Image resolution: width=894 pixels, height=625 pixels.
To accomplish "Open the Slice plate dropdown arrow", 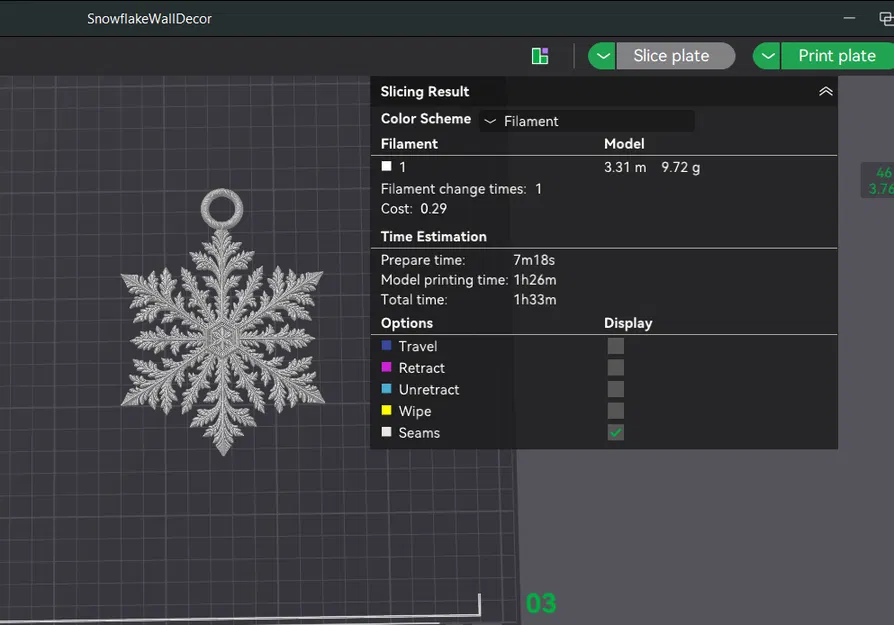I will tap(603, 56).
